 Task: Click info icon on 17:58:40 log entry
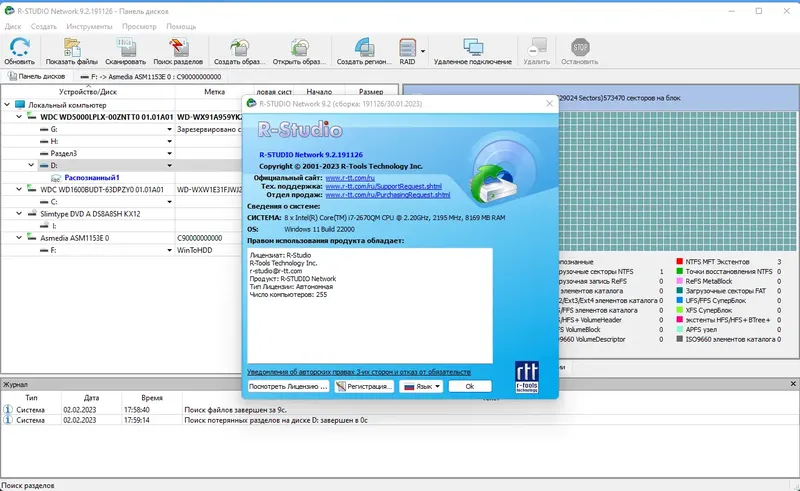click(8, 409)
